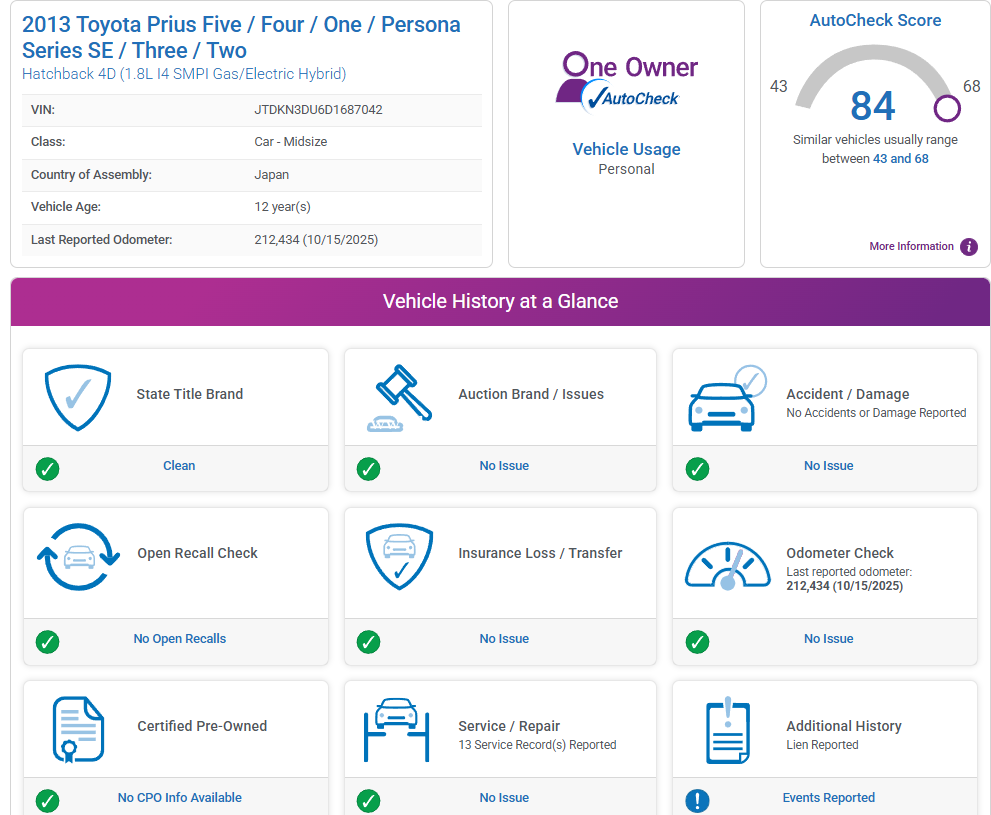Click the State Title Brand shield icon

coord(78,397)
